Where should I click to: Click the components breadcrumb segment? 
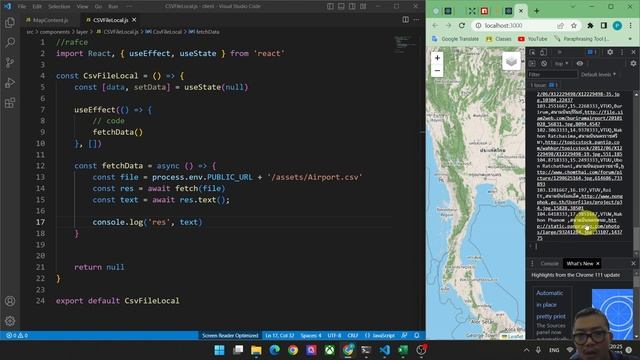(55, 31)
